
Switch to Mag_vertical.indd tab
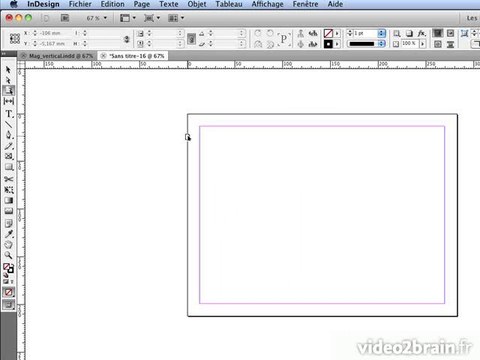pyautogui.click(x=61, y=56)
